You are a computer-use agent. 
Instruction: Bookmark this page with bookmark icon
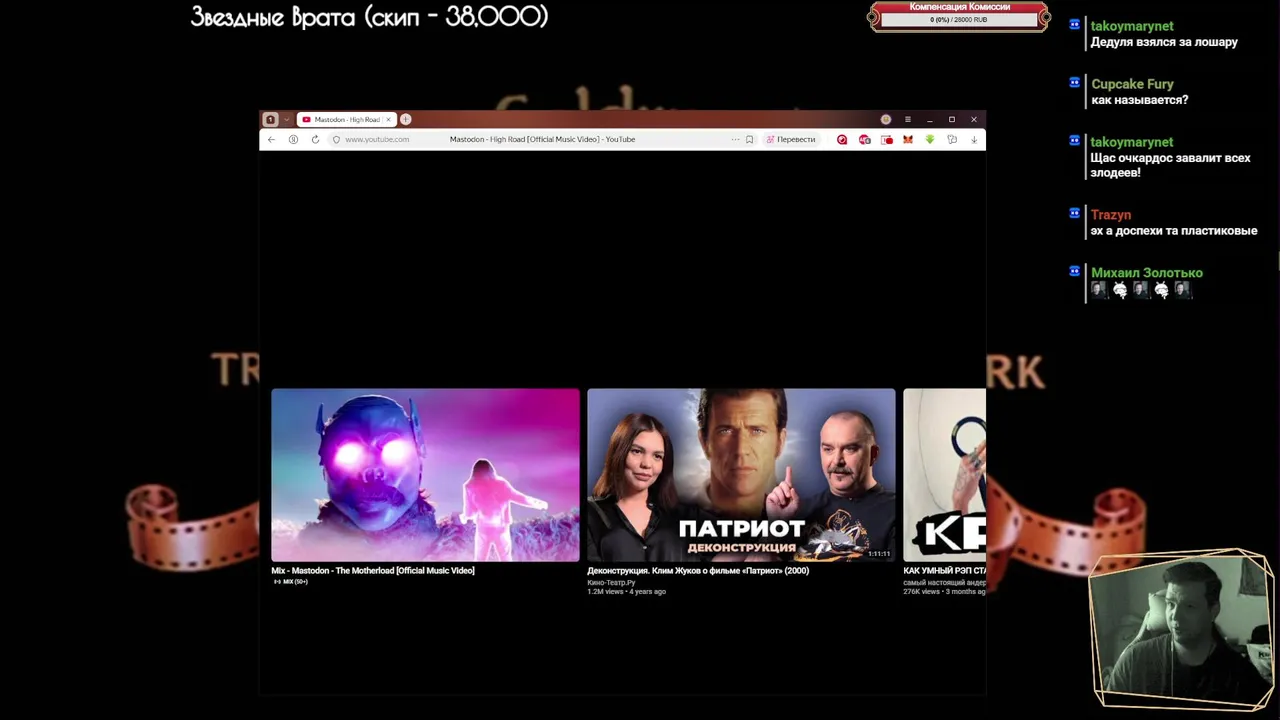coord(749,139)
